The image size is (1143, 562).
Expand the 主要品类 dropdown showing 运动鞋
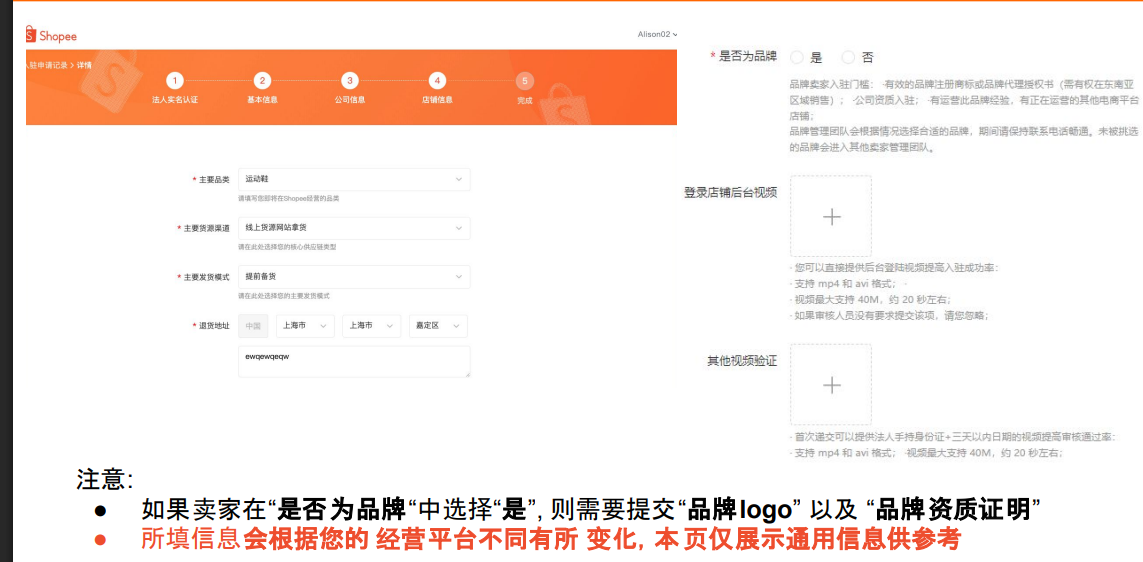(354, 179)
